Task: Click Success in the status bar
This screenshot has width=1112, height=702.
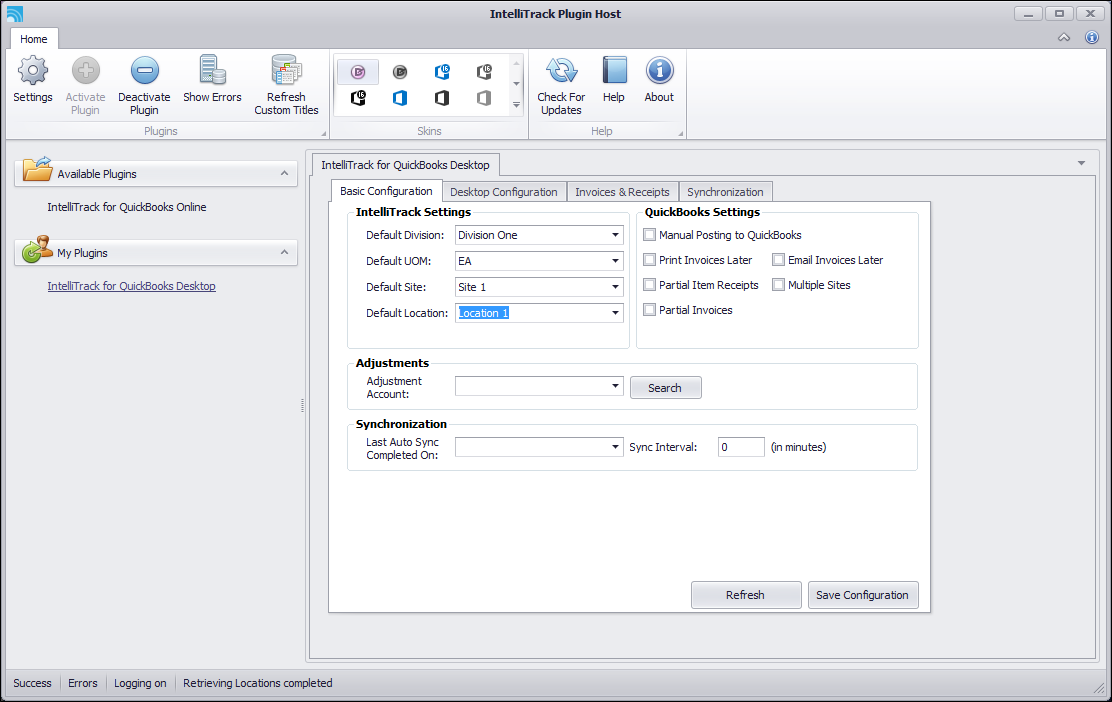Action: (x=32, y=683)
